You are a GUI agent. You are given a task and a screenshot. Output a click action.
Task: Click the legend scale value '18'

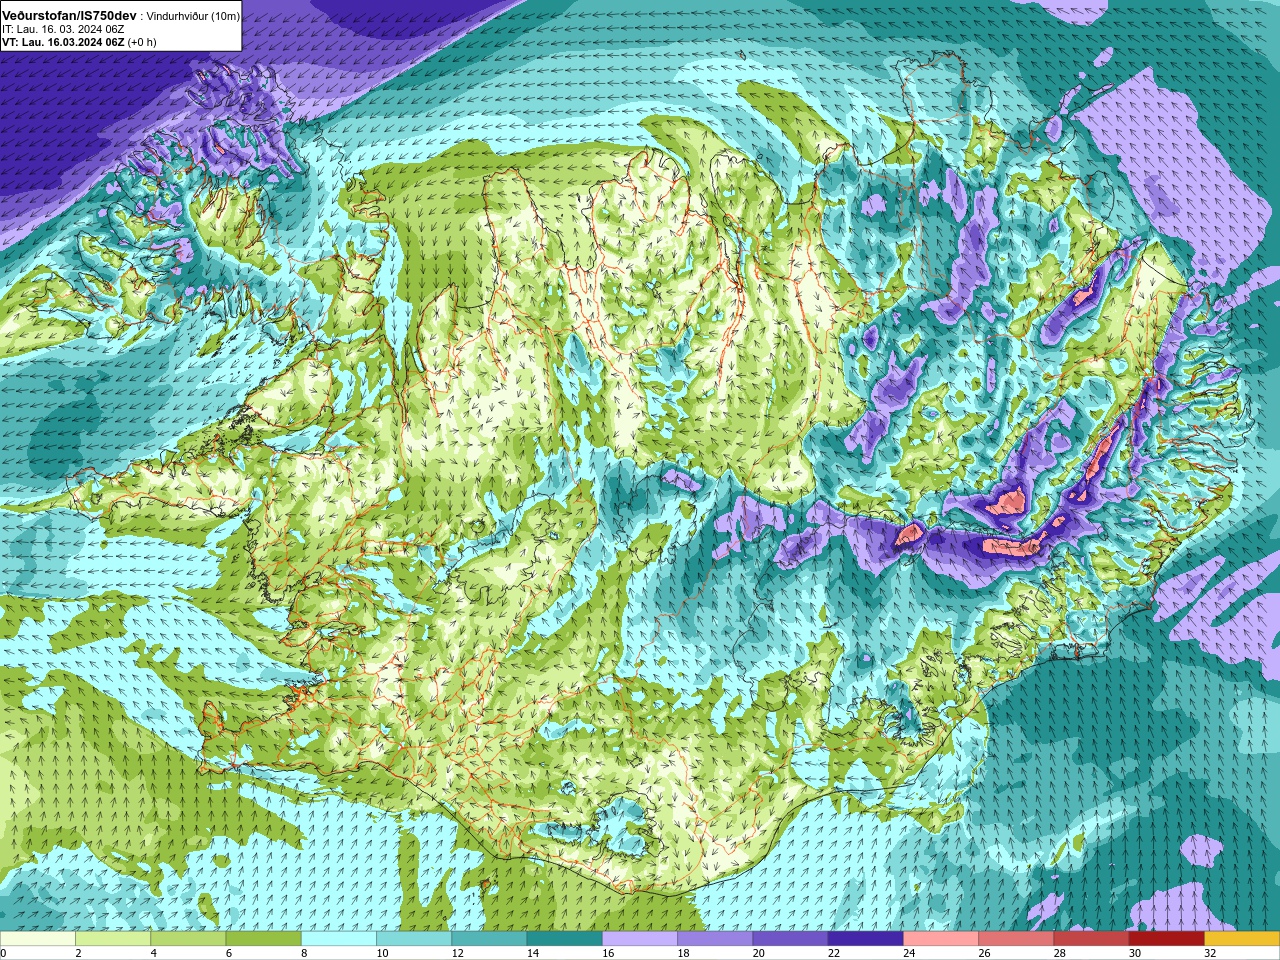683,953
